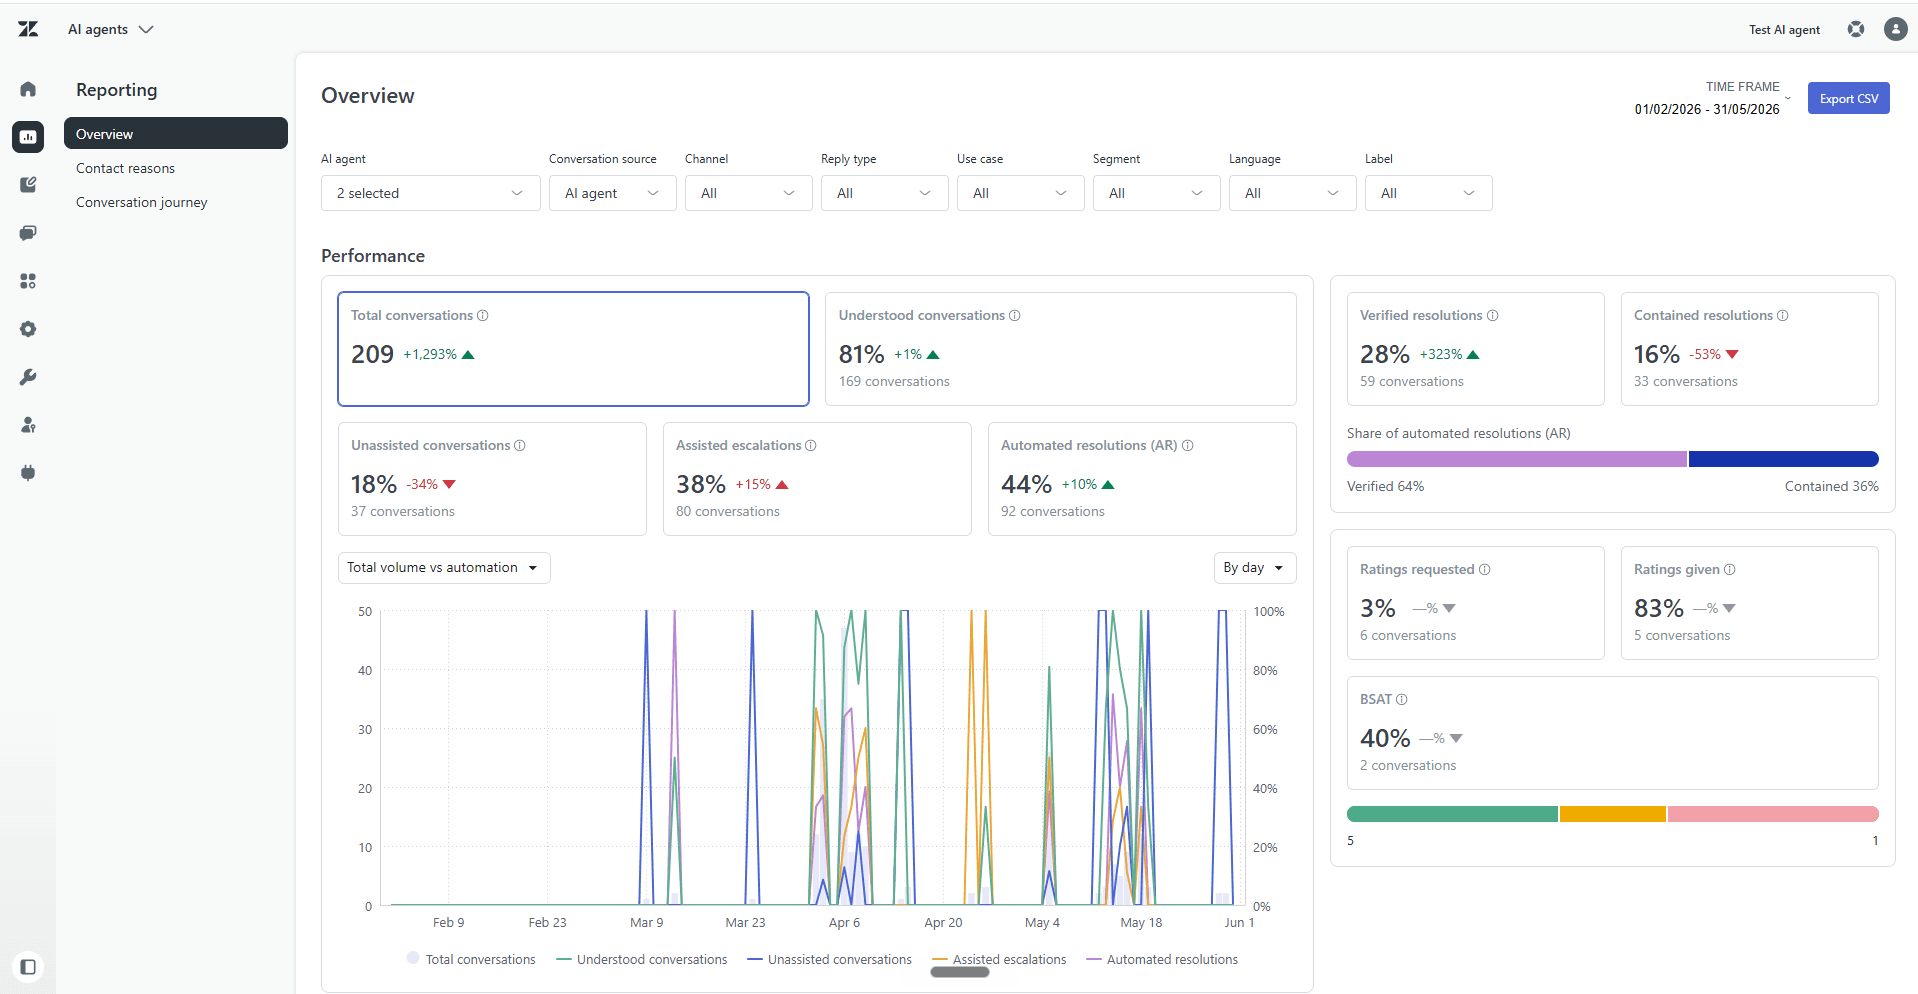This screenshot has width=1918, height=994.
Task: Click the dark blue Contained share bar segment
Action: [1784, 459]
